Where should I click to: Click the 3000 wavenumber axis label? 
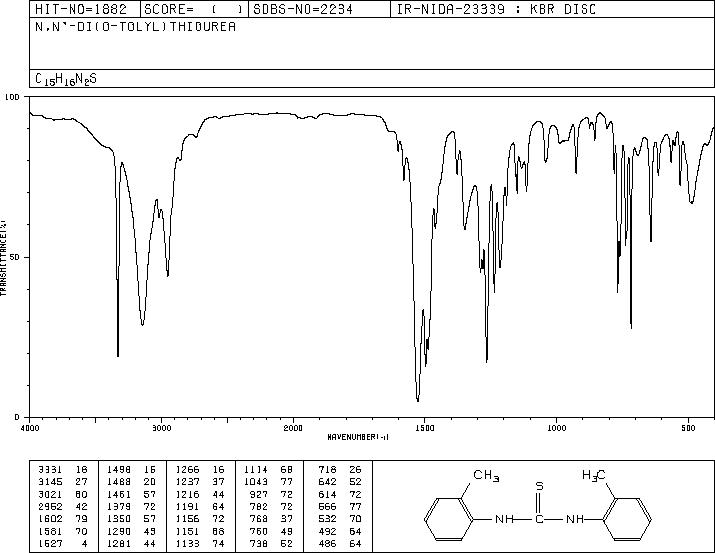161,428
